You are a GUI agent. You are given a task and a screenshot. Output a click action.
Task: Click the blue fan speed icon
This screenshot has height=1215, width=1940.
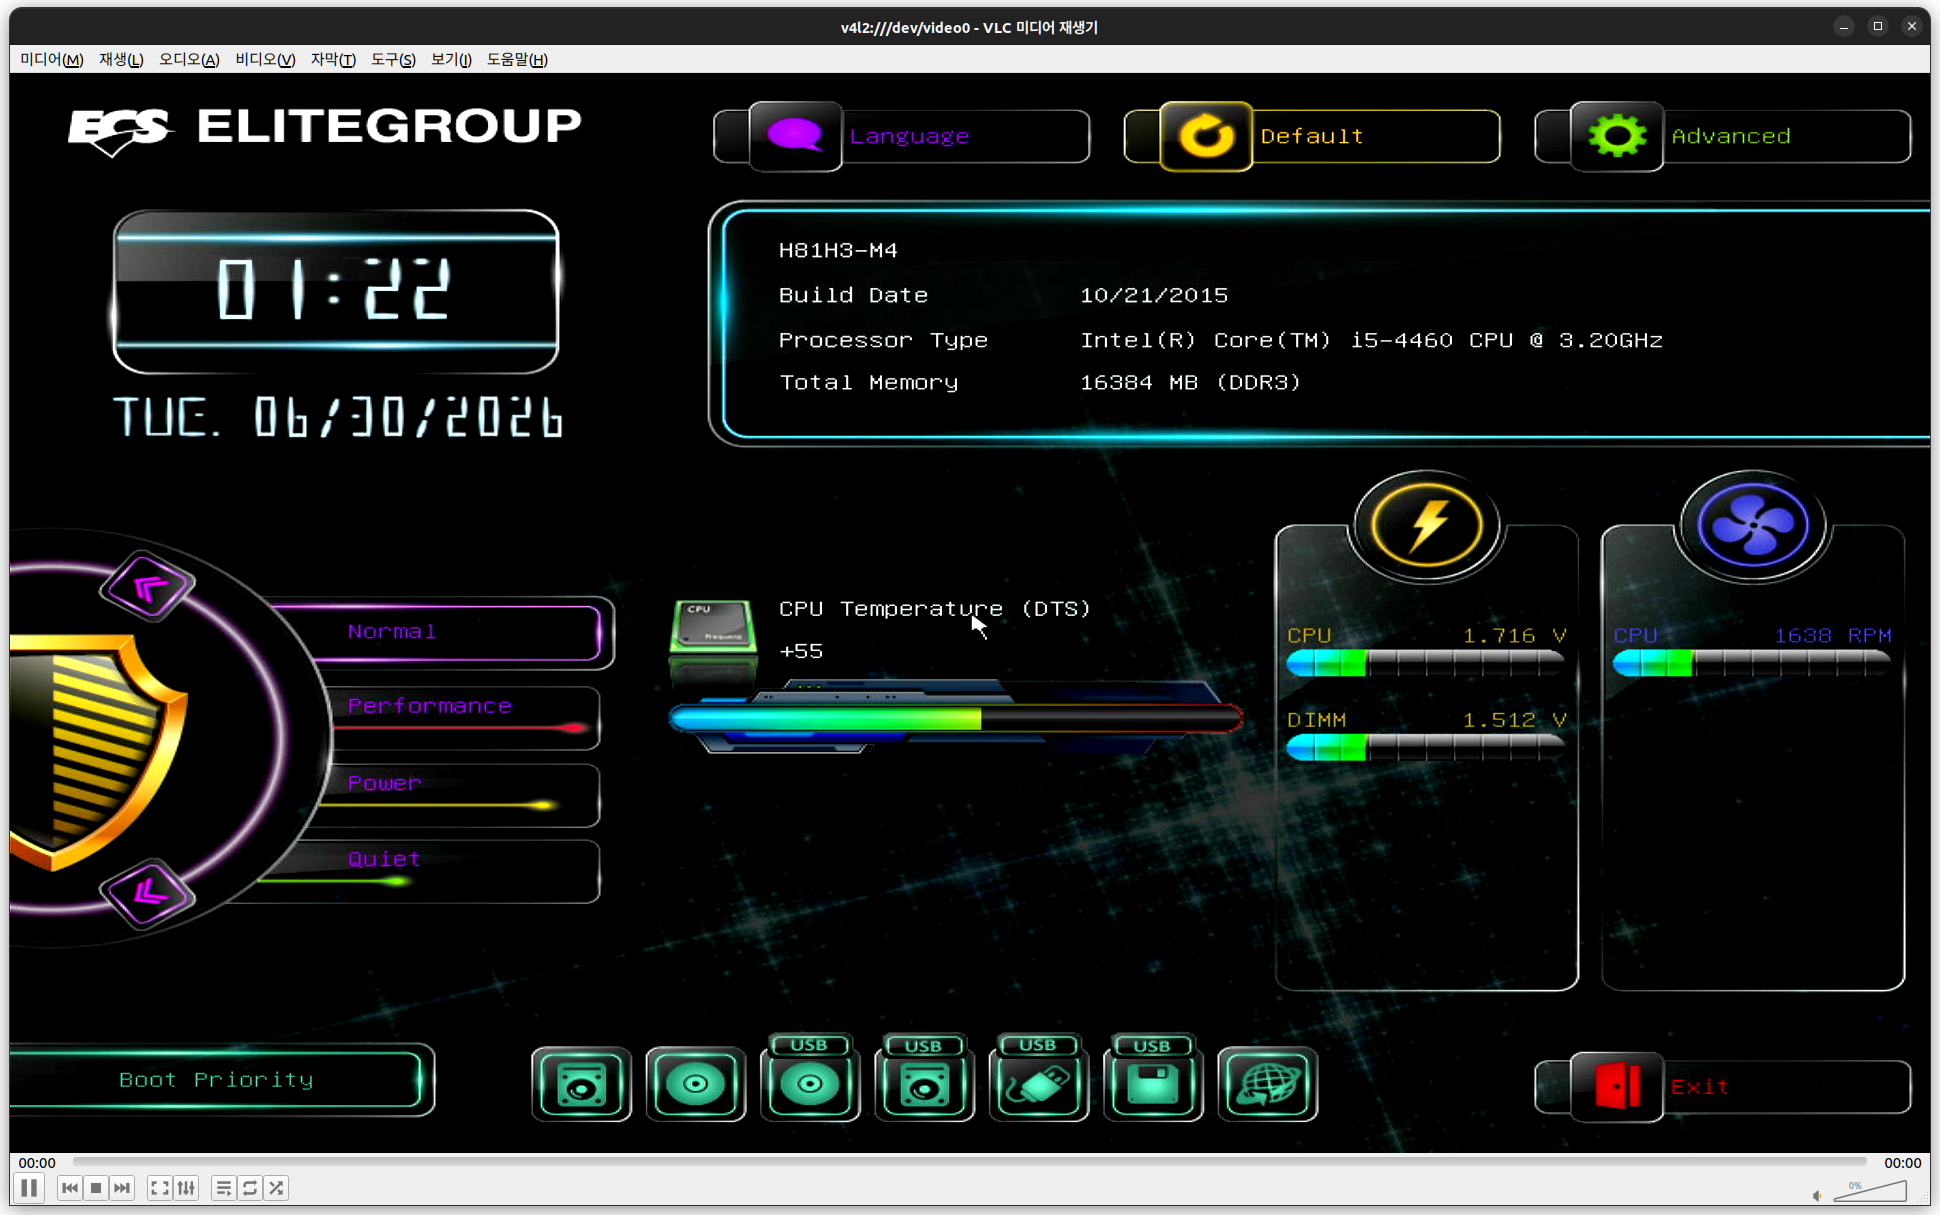click(1753, 525)
